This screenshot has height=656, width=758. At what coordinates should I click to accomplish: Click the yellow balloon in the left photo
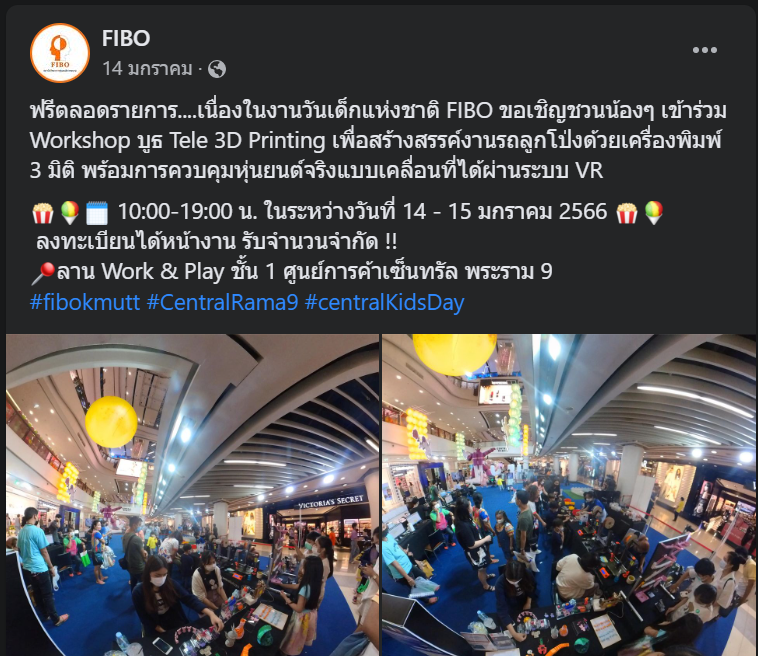111,422
